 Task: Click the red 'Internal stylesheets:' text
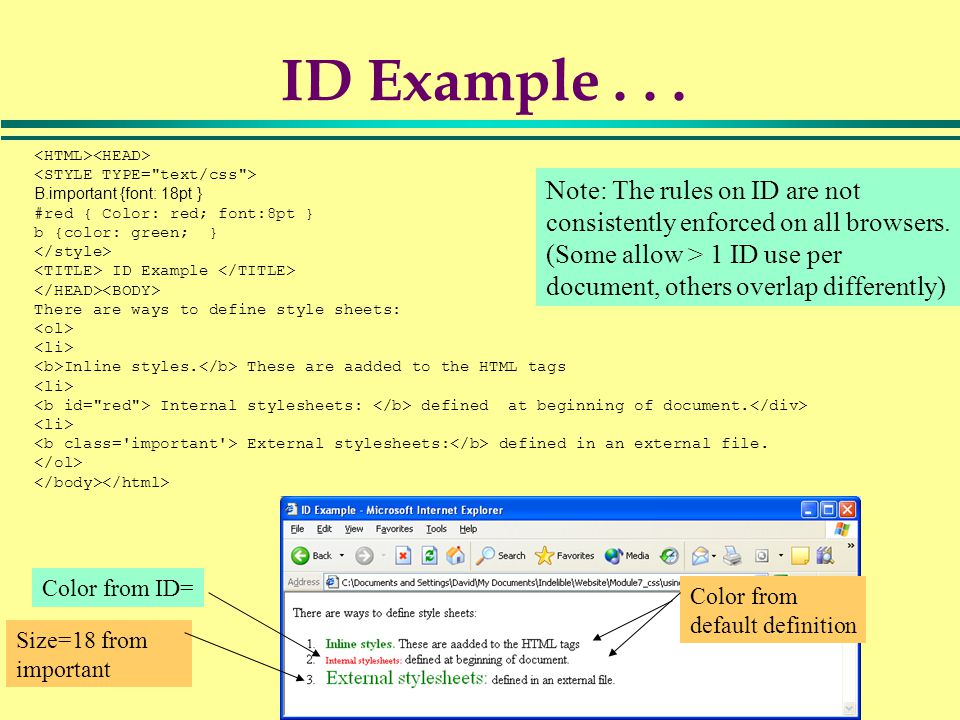pyautogui.click(x=363, y=661)
